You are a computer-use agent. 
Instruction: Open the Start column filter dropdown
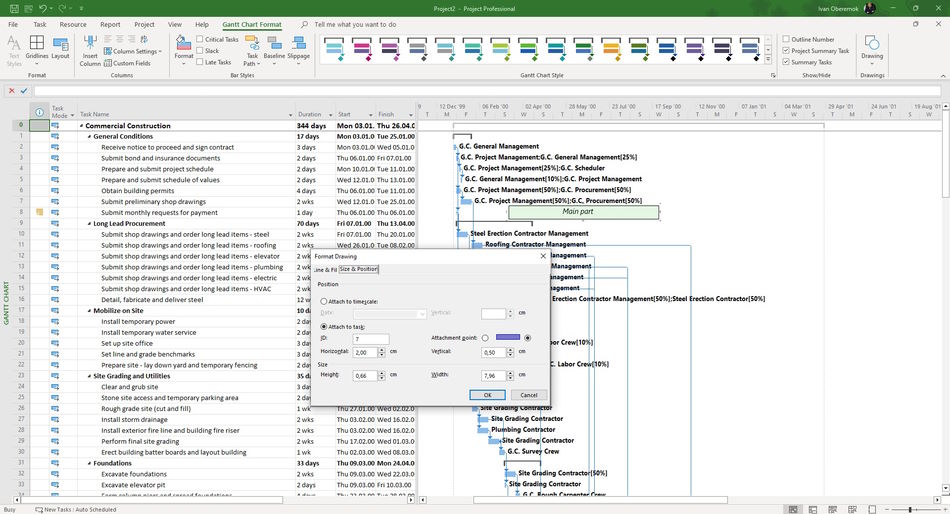(371, 115)
